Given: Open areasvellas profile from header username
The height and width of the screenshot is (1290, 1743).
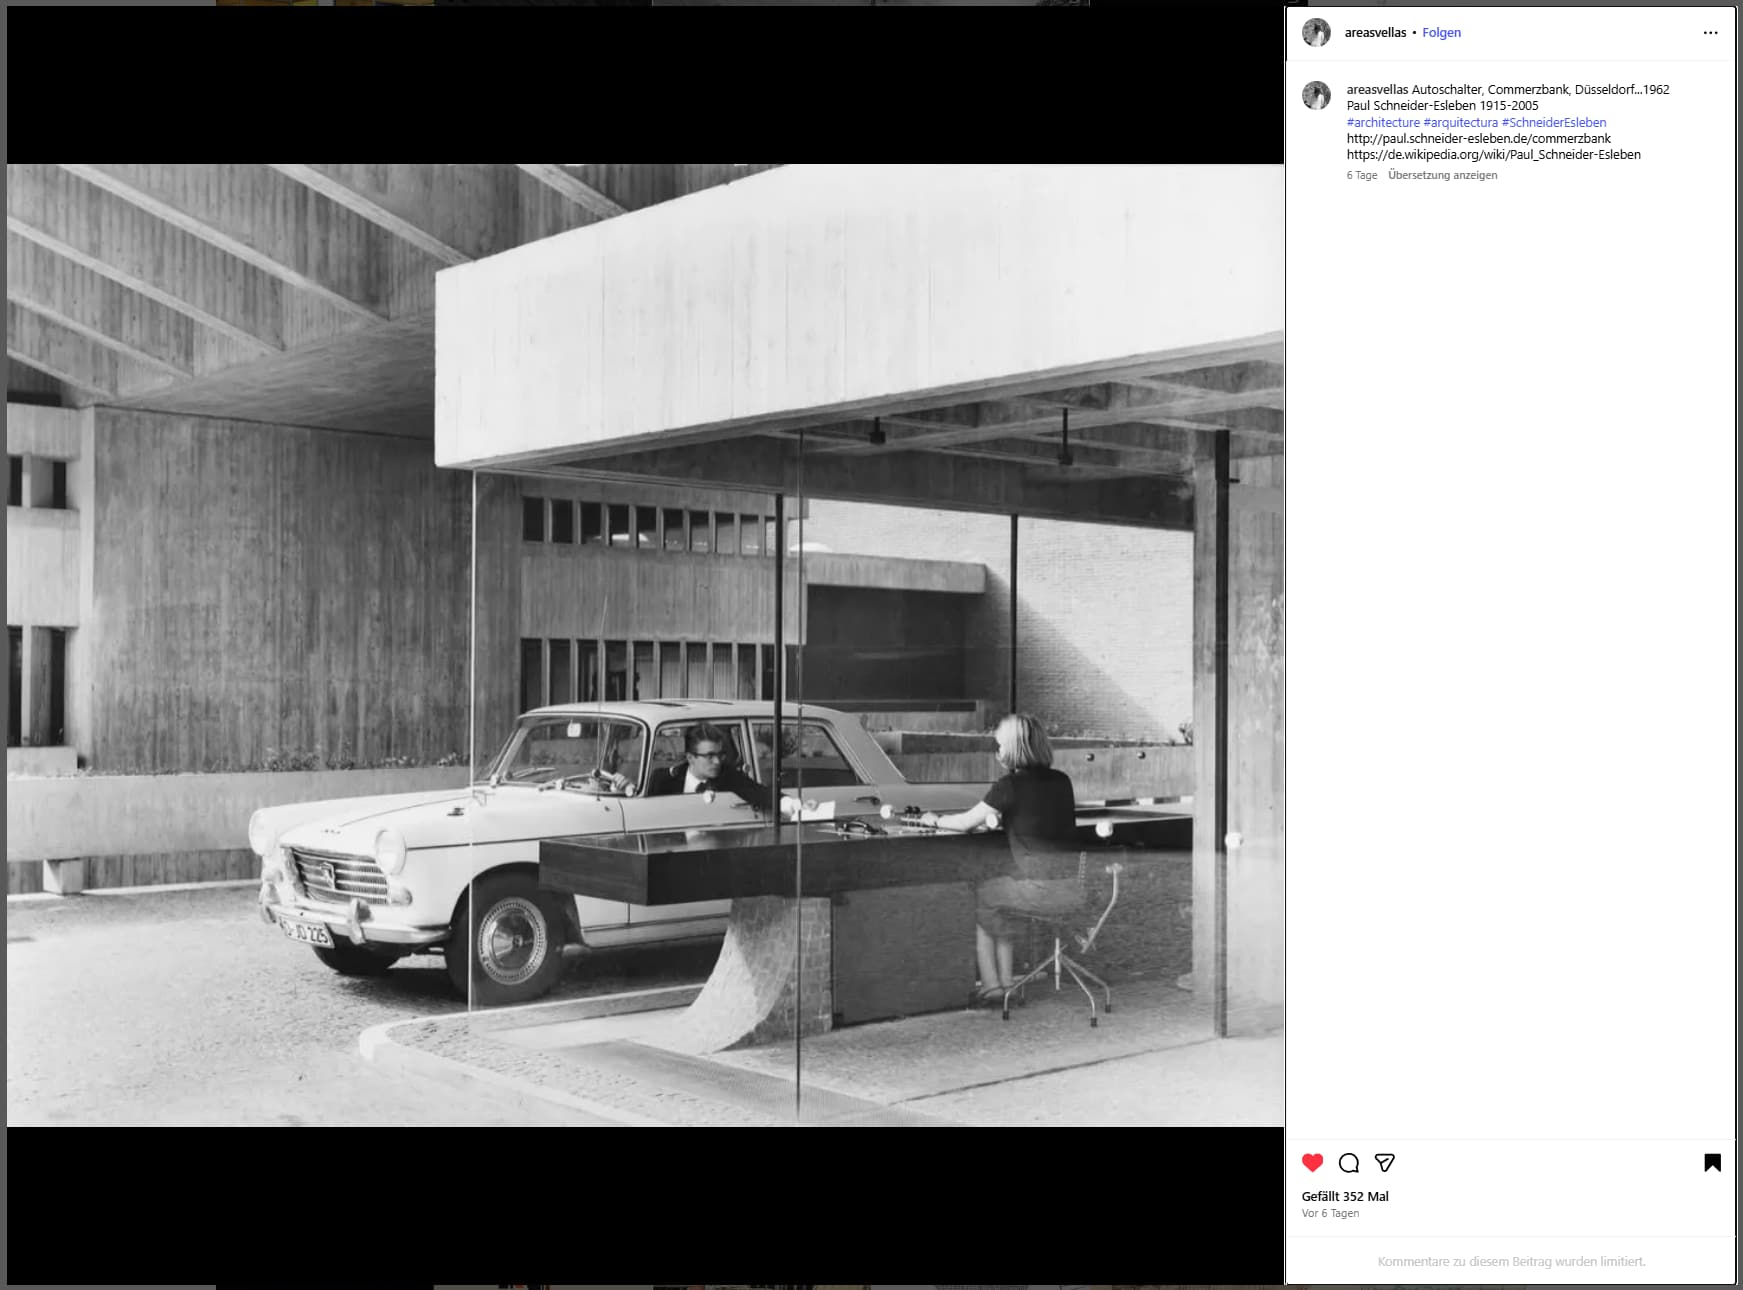Looking at the screenshot, I should pos(1375,33).
